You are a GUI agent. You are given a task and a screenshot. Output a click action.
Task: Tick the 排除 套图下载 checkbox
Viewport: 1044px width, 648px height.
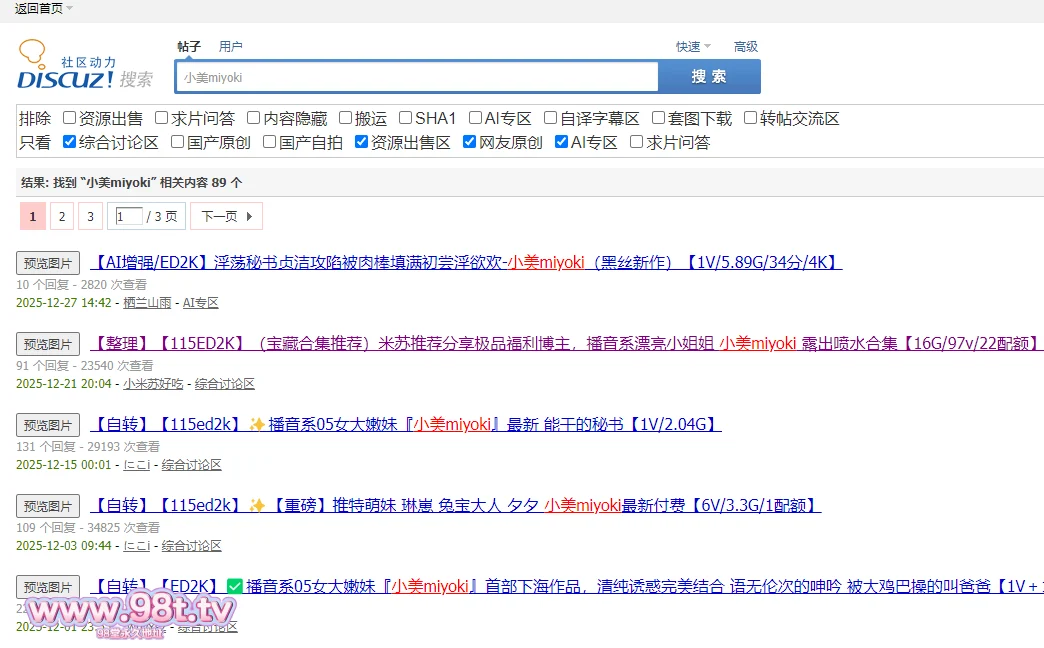(x=659, y=118)
